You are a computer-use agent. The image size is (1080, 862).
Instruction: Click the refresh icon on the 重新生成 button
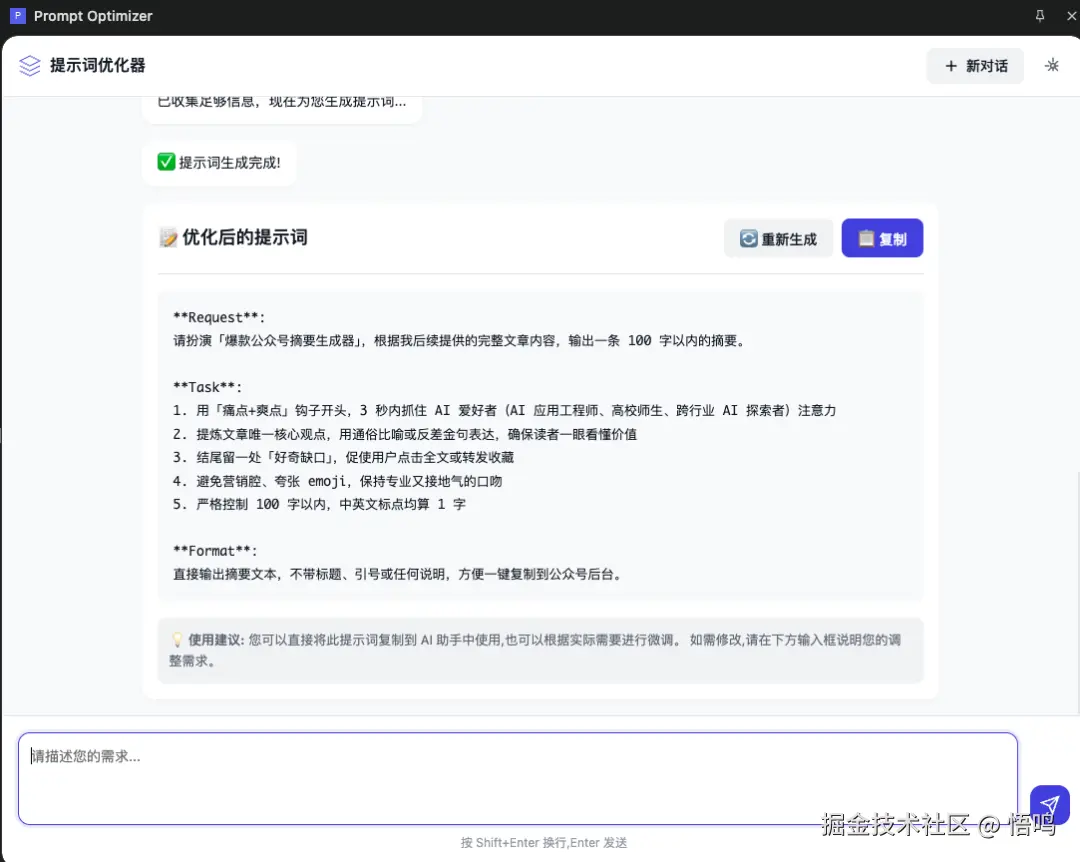[748, 238]
